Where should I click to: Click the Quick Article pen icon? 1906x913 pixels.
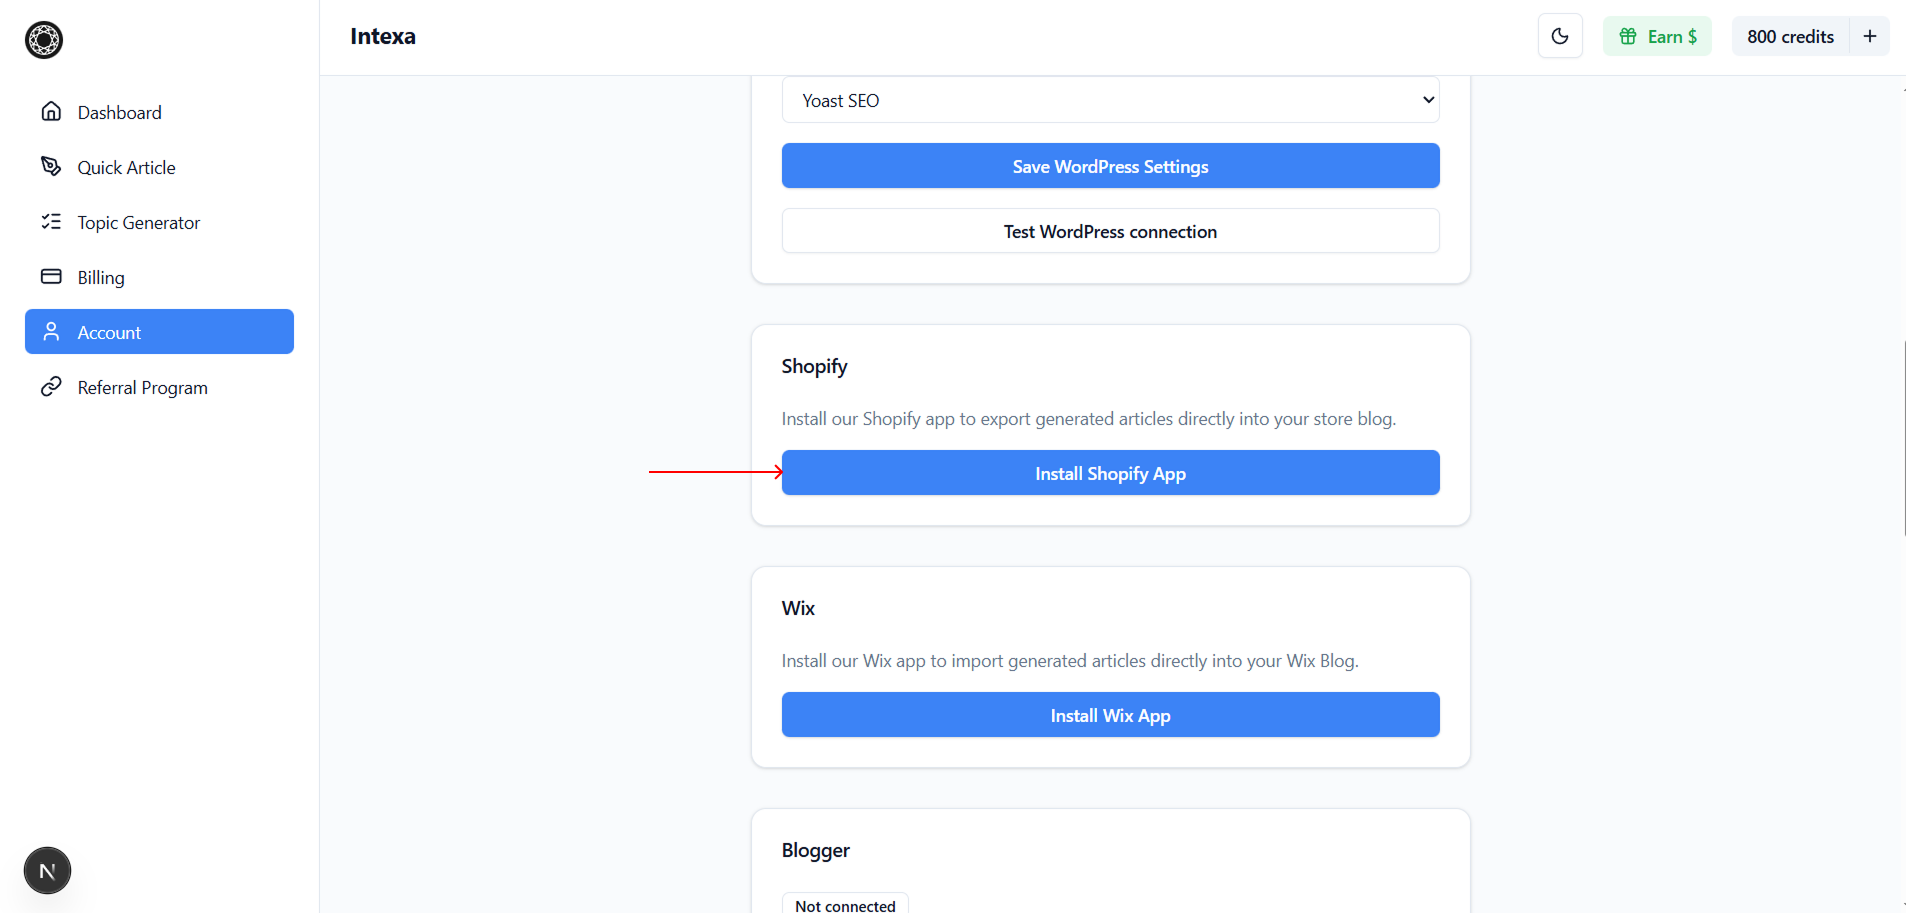click(51, 167)
